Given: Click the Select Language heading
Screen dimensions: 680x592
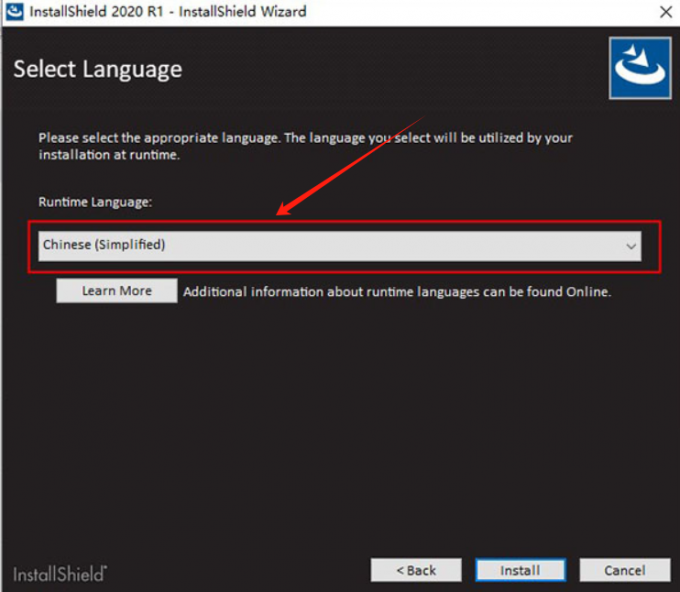Looking at the screenshot, I should 98,69.
